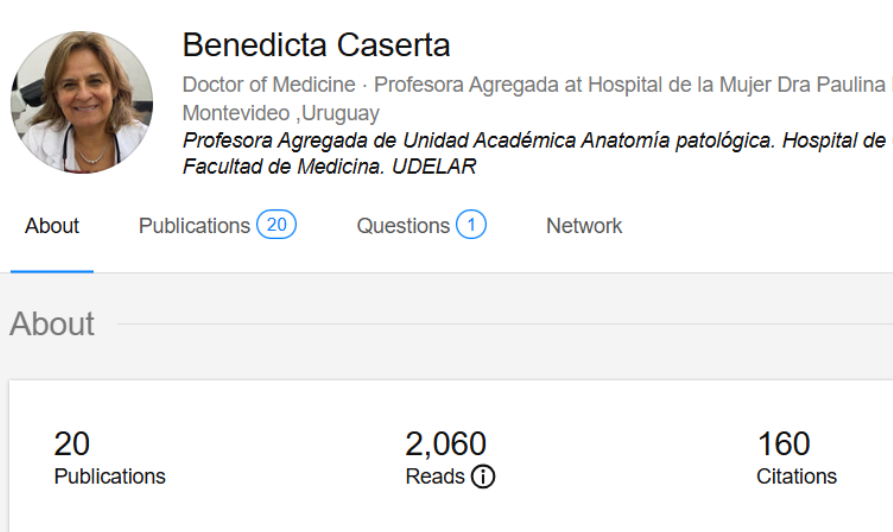Click the 1 badge on Questions tab

(x=471, y=225)
